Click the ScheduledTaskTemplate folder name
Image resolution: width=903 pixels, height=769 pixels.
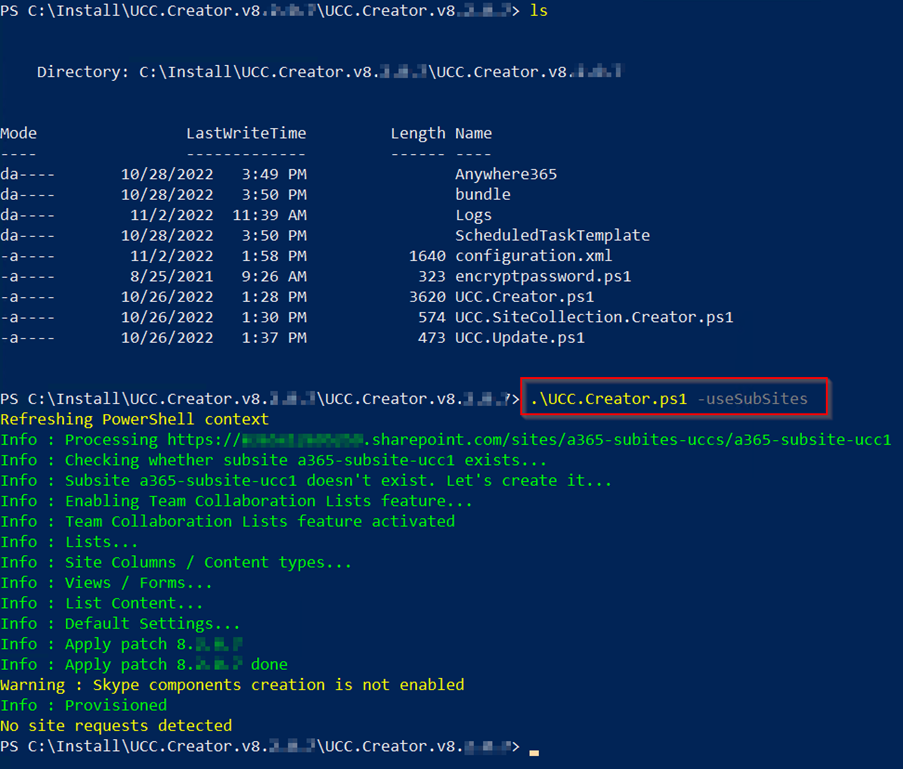552,236
